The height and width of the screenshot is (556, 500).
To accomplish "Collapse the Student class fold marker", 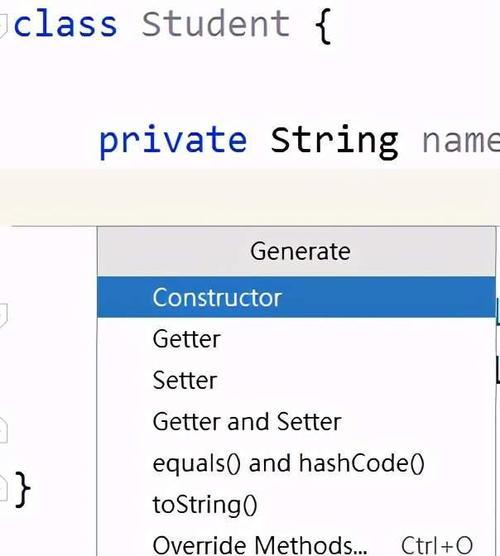I will pos(2,26).
